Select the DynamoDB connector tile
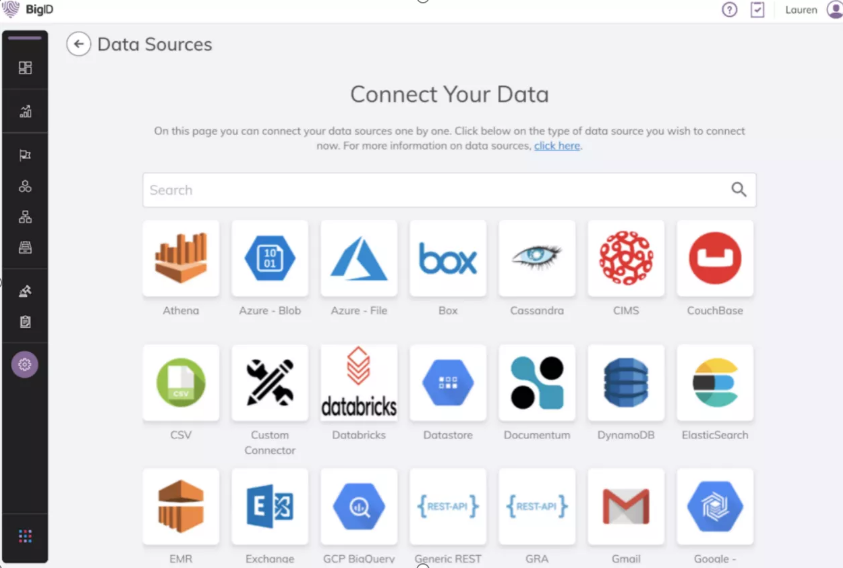Image resolution: width=843 pixels, height=568 pixels. coord(626,382)
